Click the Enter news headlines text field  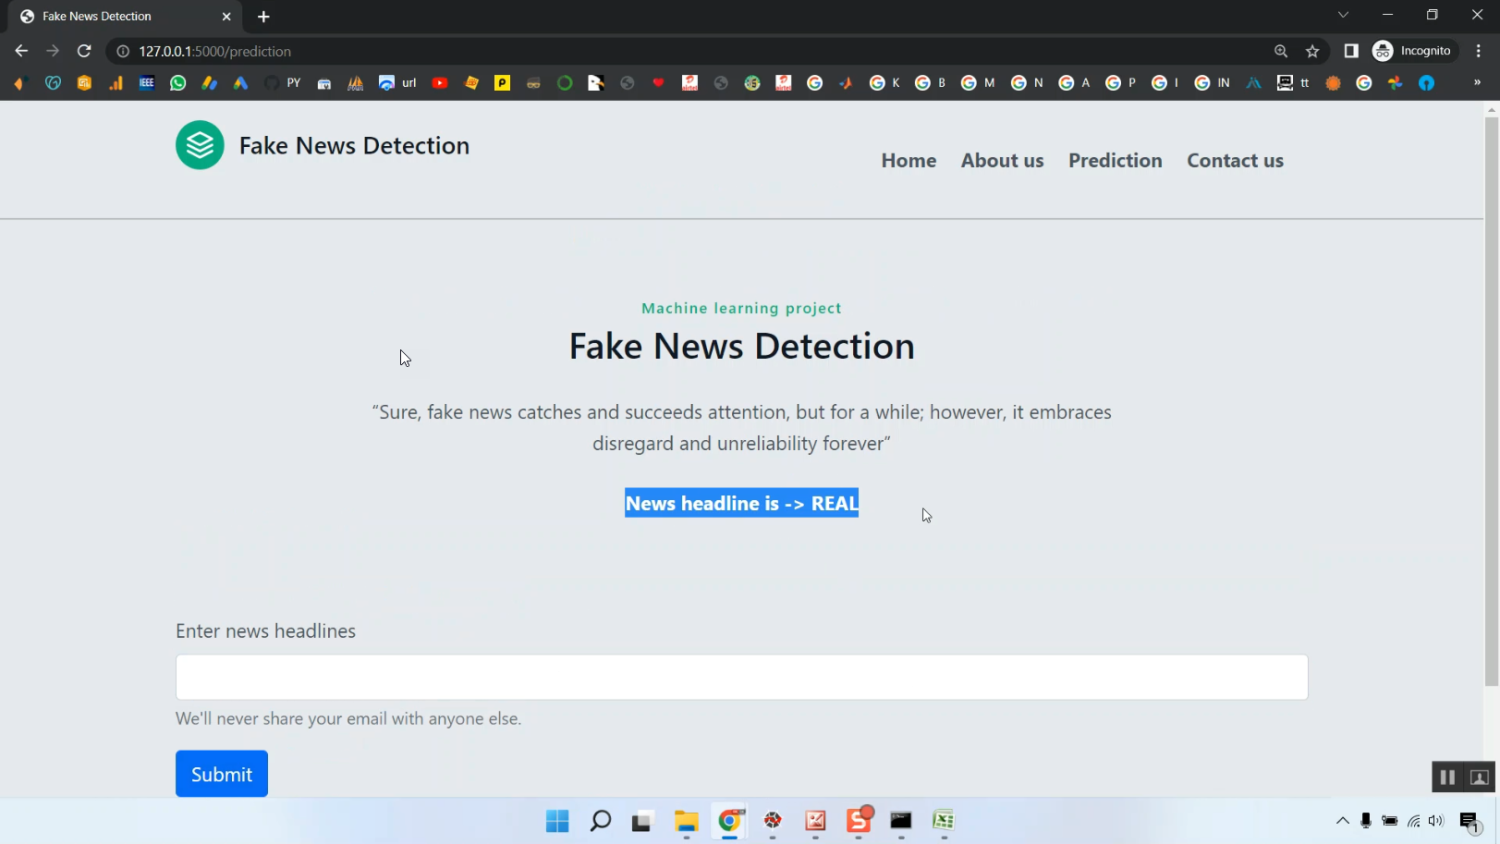coord(741,677)
